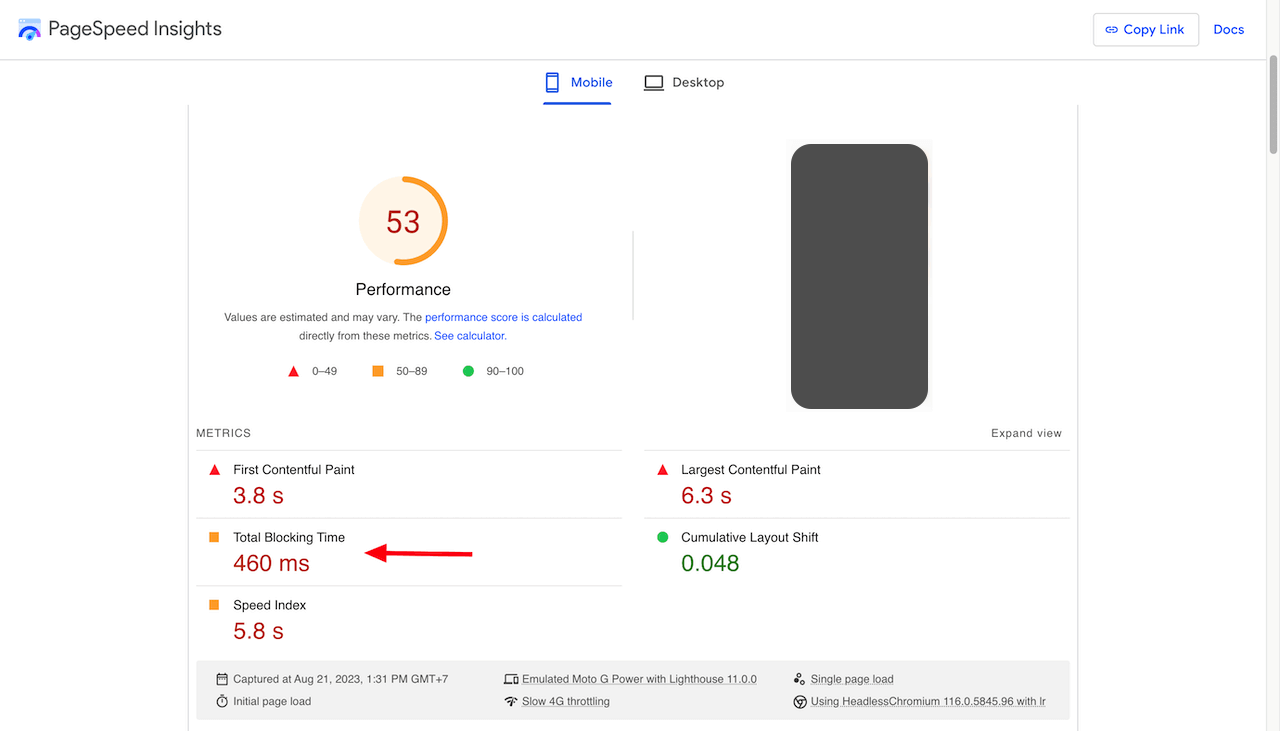Click the 'Captured at Aug 21, 2023' text

(341, 679)
